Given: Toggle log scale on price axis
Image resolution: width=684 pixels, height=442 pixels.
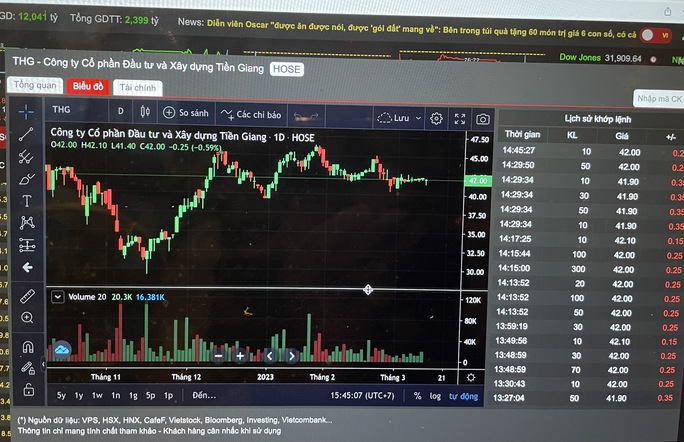Looking at the screenshot, I should pos(435,396).
